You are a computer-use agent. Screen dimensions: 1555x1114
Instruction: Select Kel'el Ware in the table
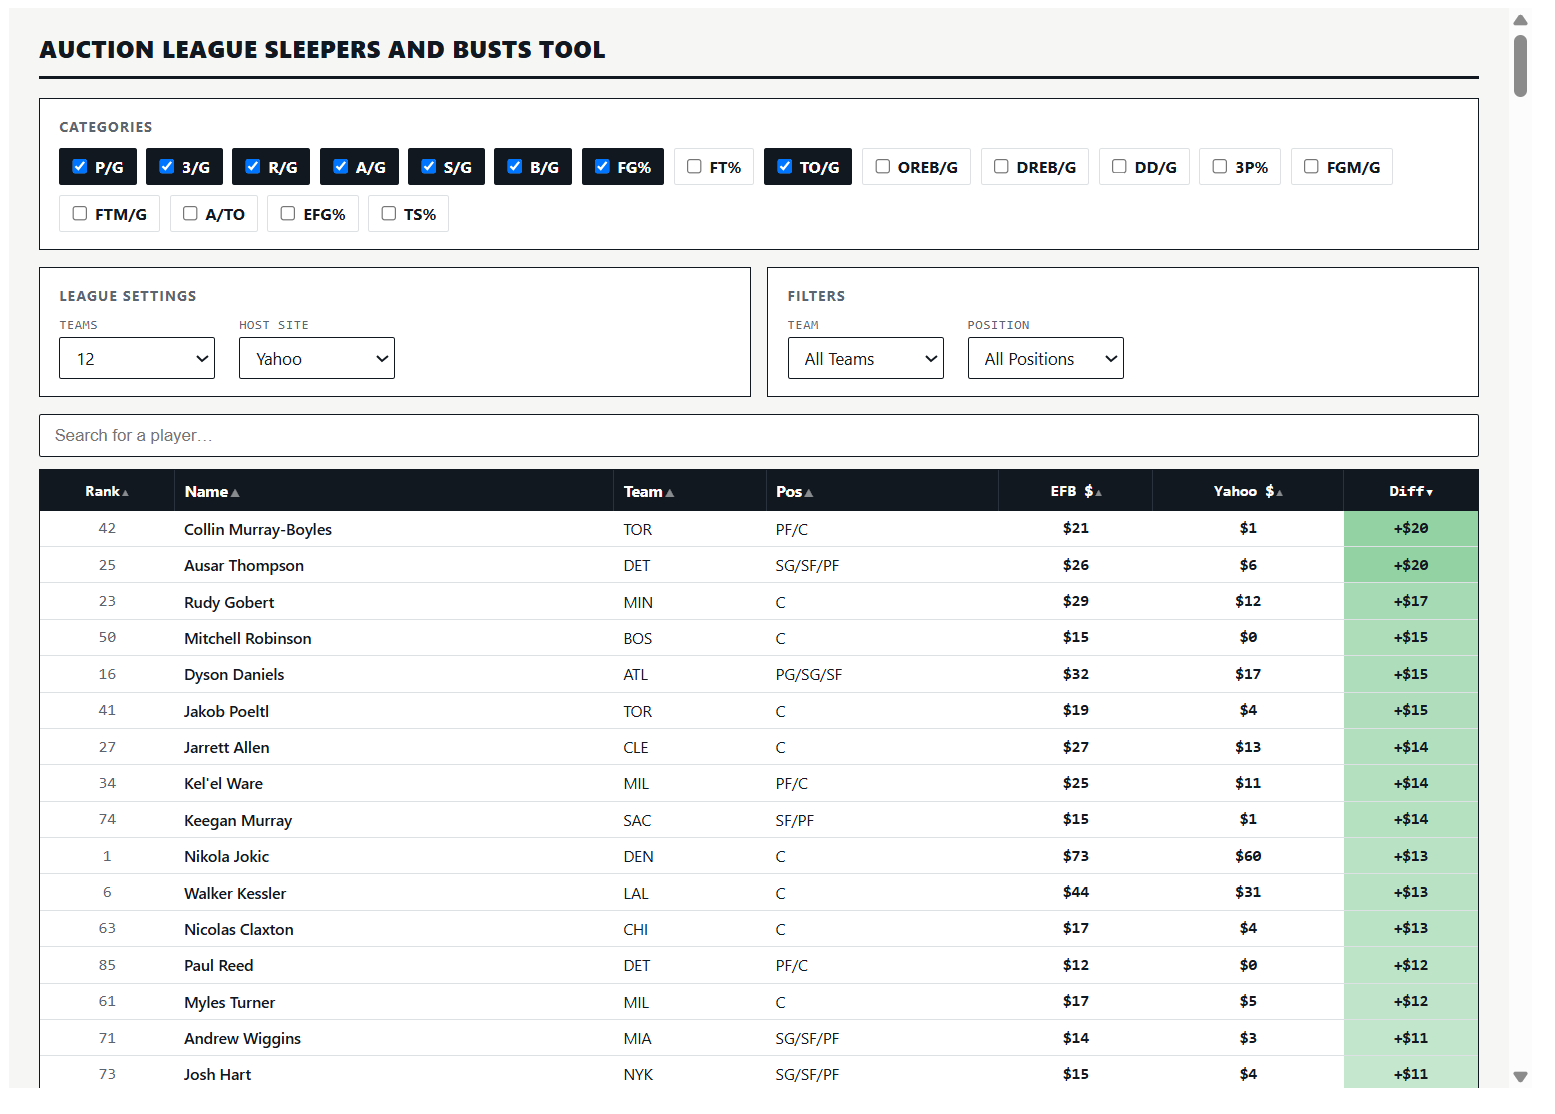pos(224,784)
